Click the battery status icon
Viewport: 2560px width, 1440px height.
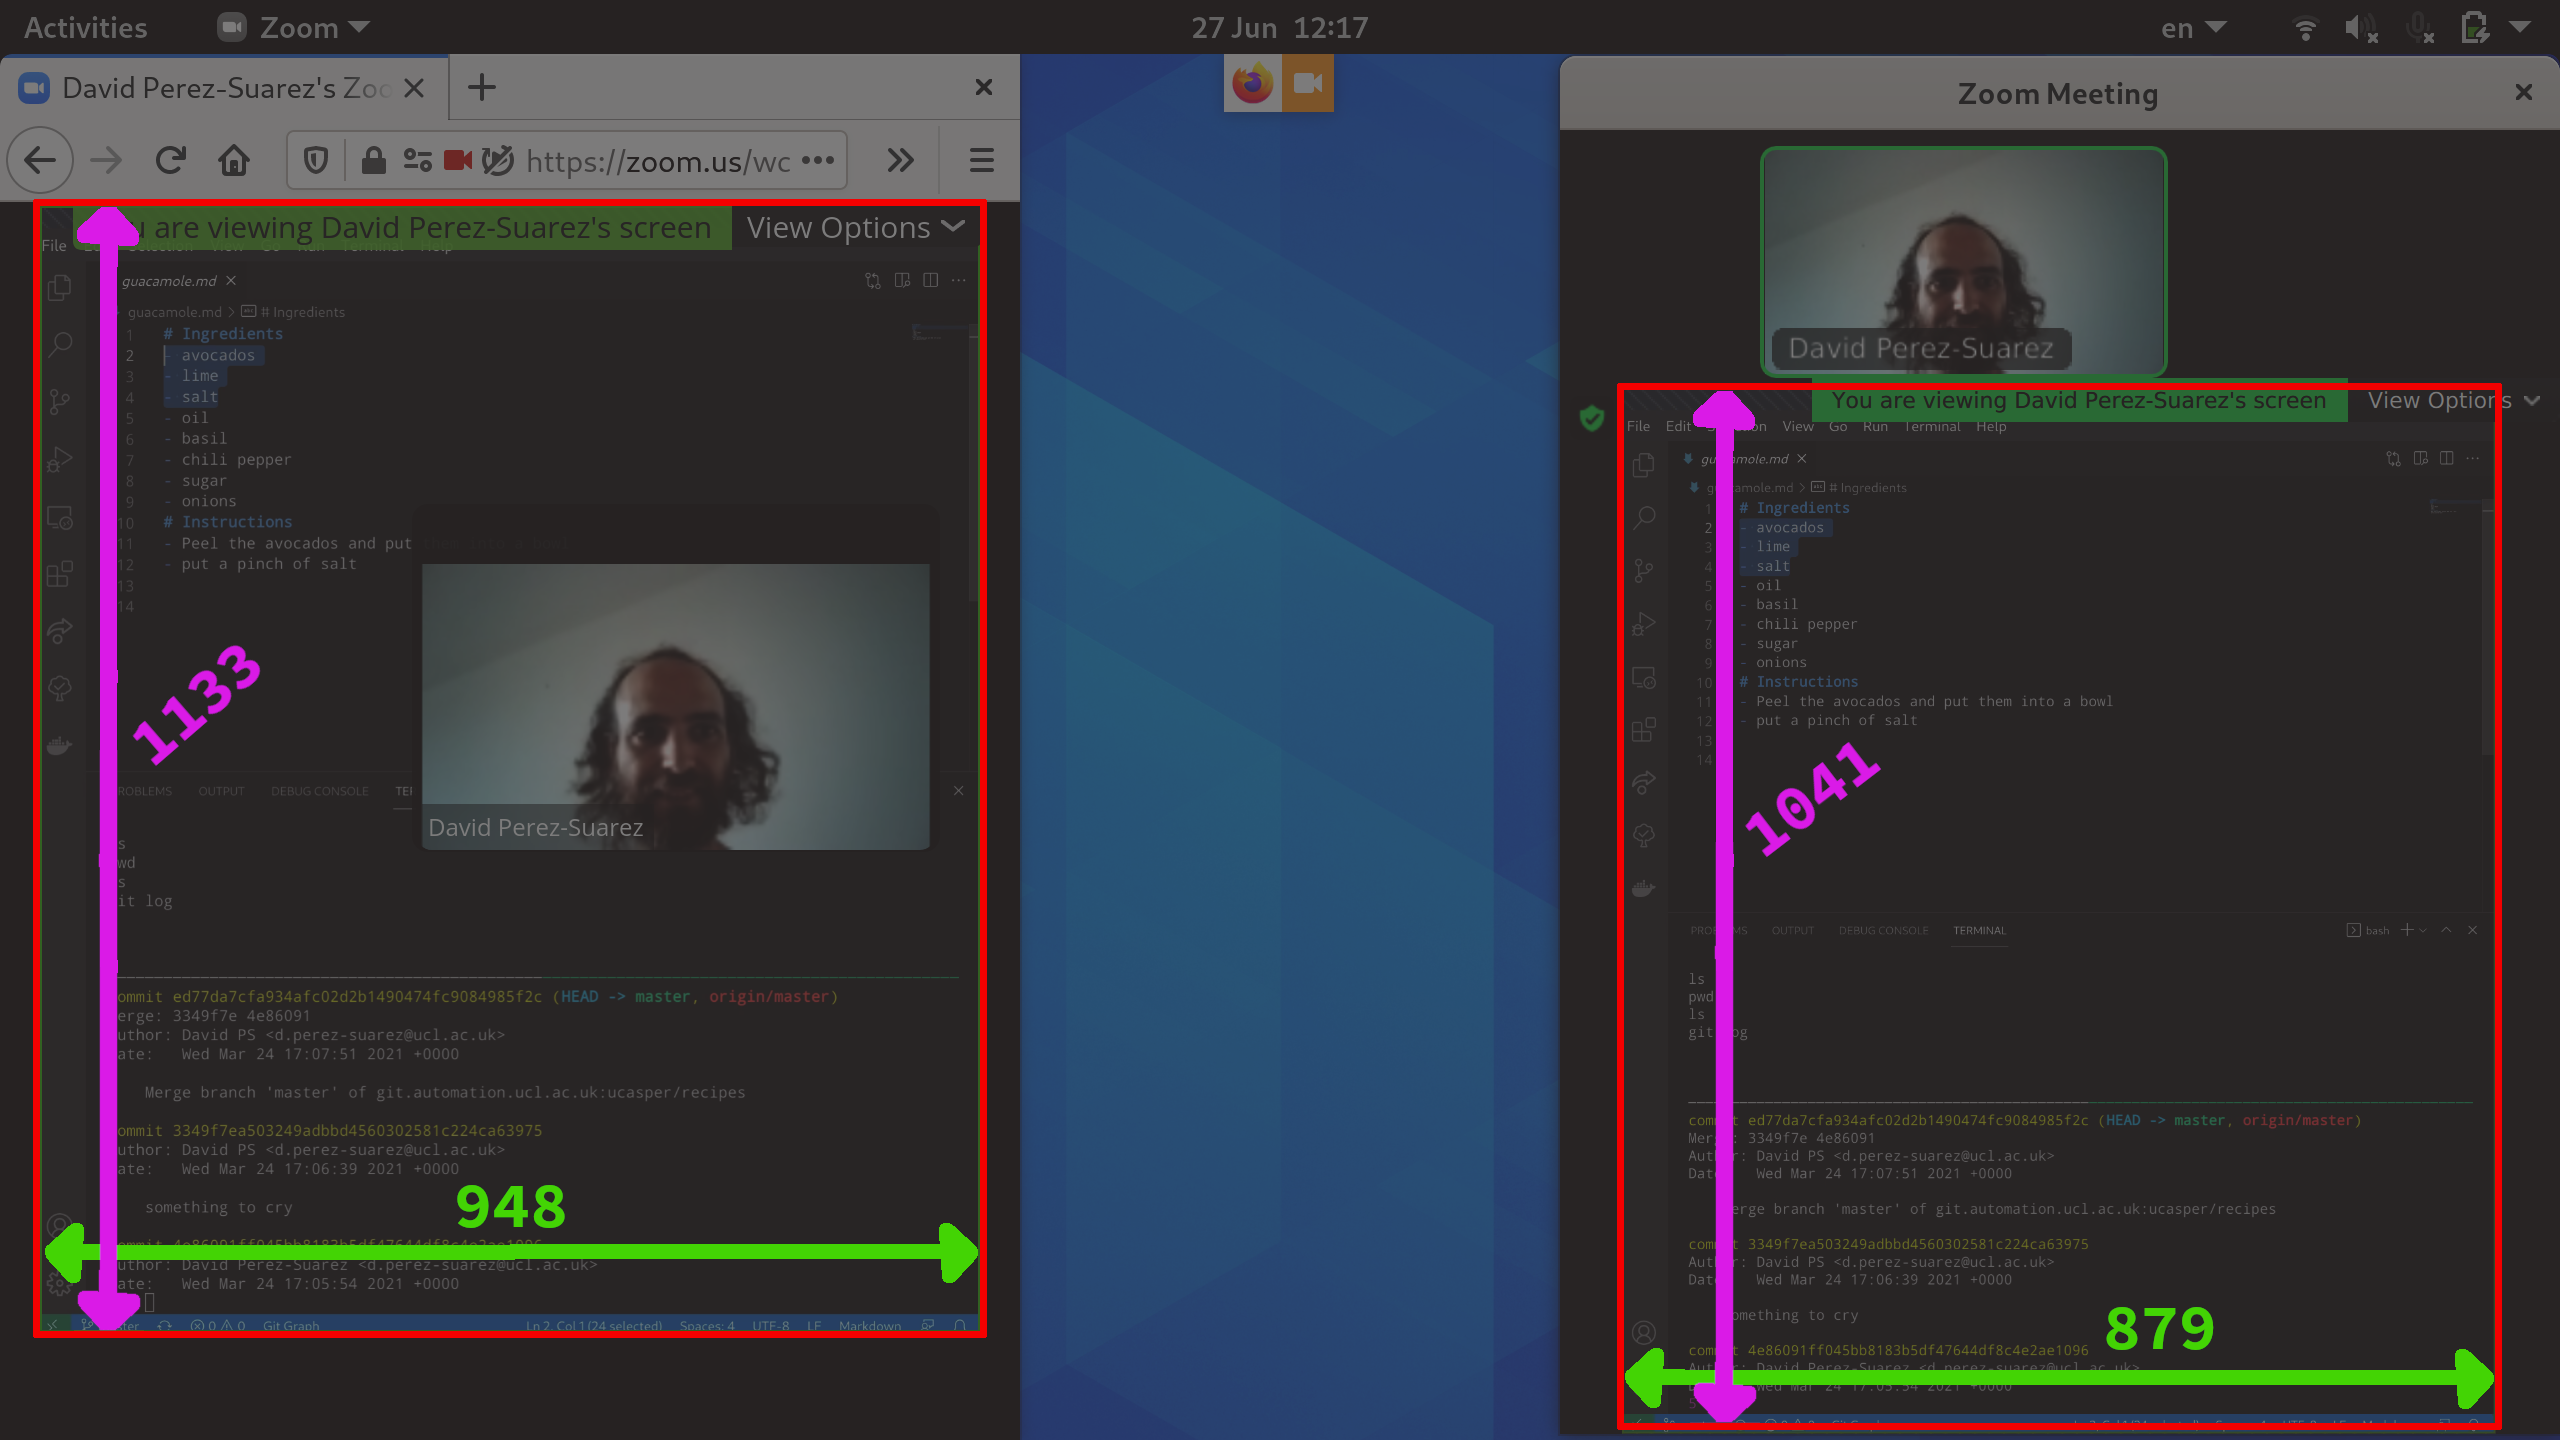click(x=2475, y=28)
